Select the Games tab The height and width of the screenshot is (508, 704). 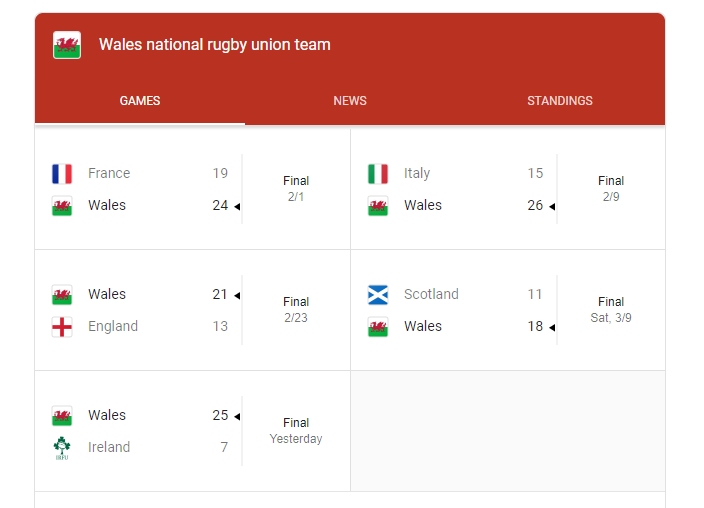(x=140, y=101)
